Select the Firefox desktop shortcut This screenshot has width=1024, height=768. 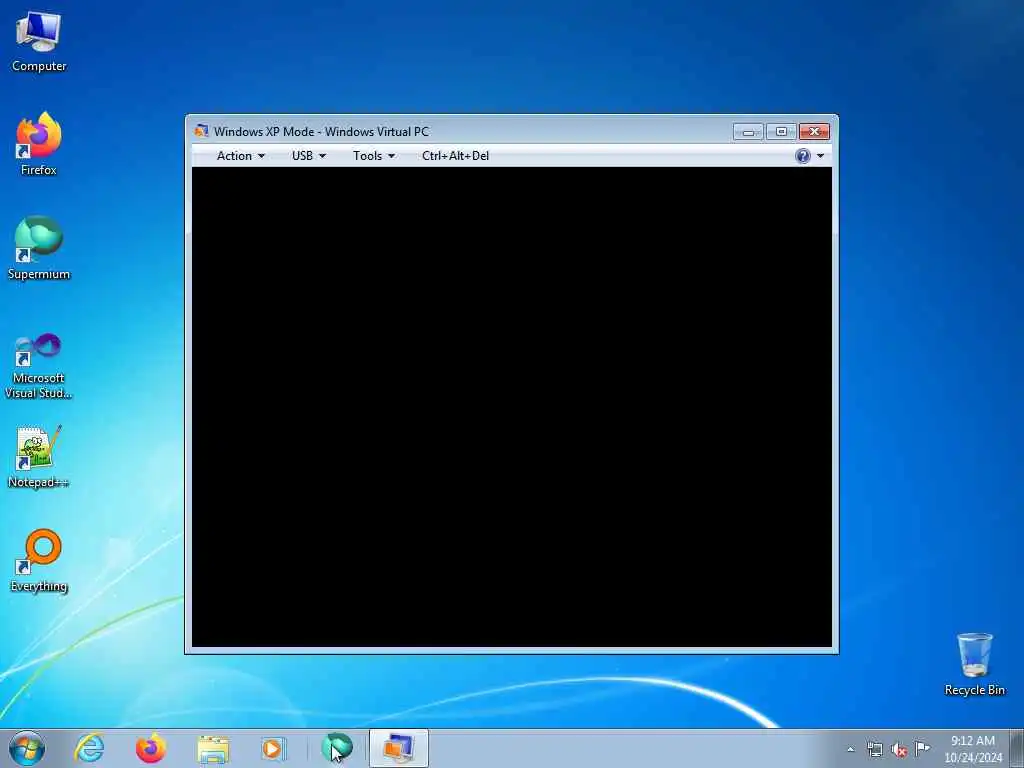pos(39,144)
